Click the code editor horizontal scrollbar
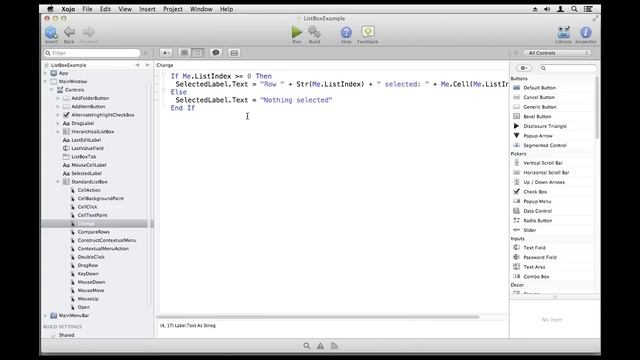 point(318,317)
